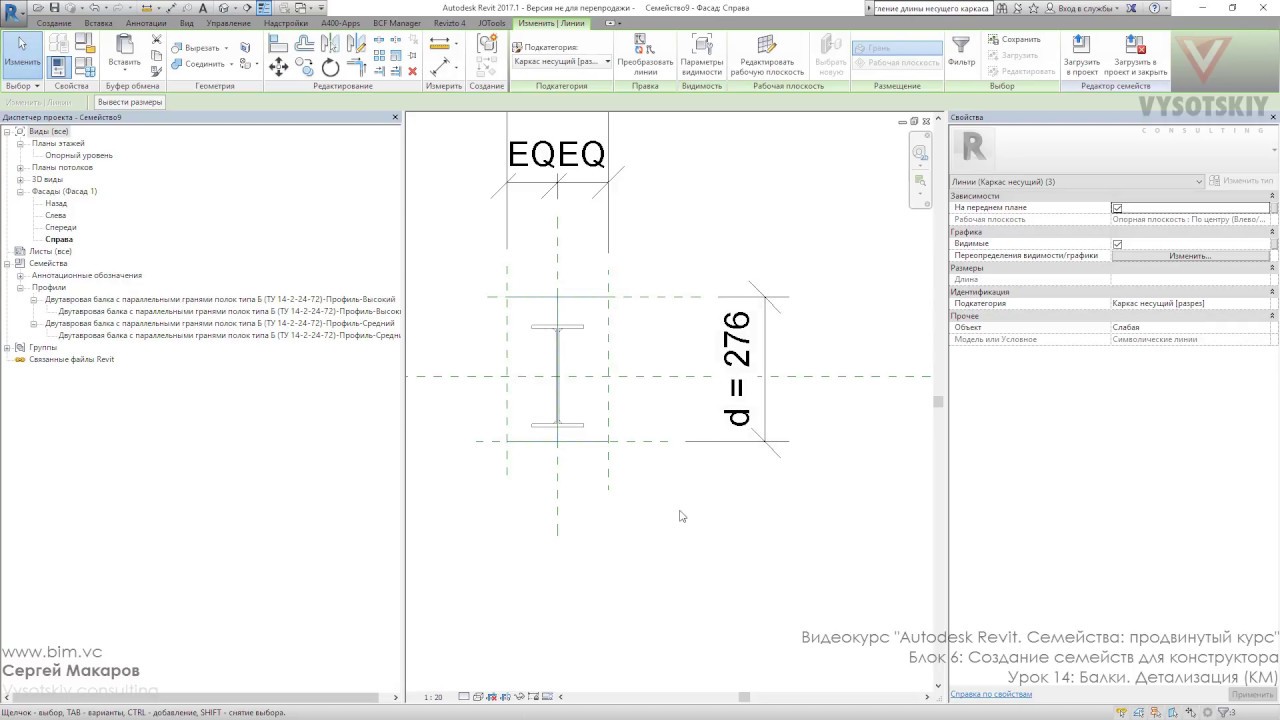Click the Создание create-similar icon
This screenshot has height=720, width=1280.
487,44
